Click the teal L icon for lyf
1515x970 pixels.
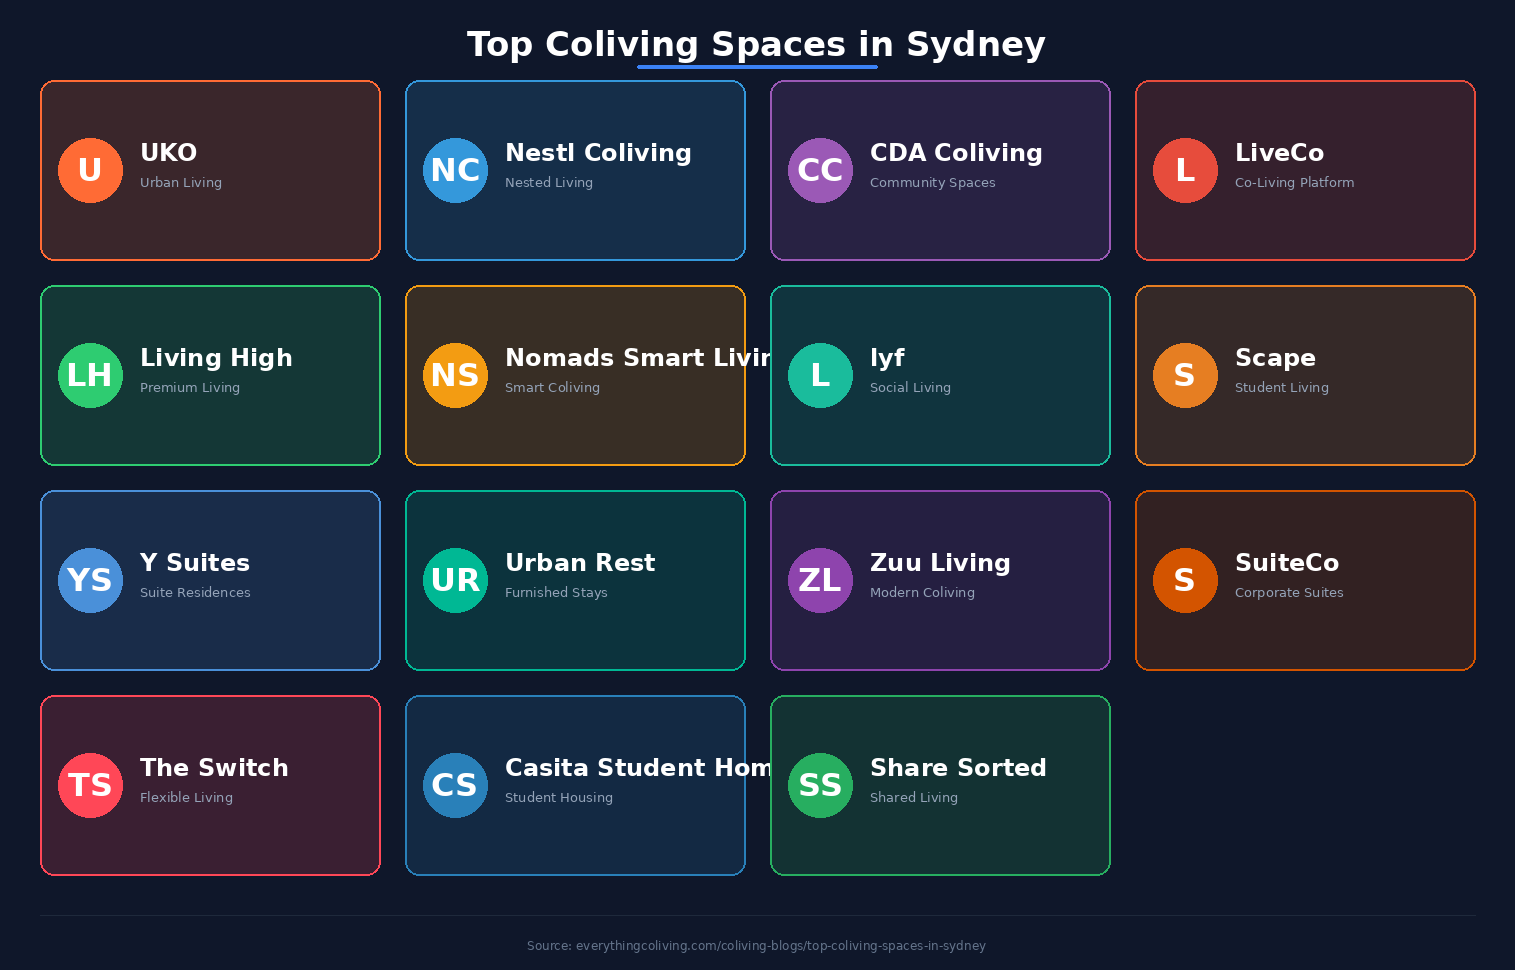(820, 375)
